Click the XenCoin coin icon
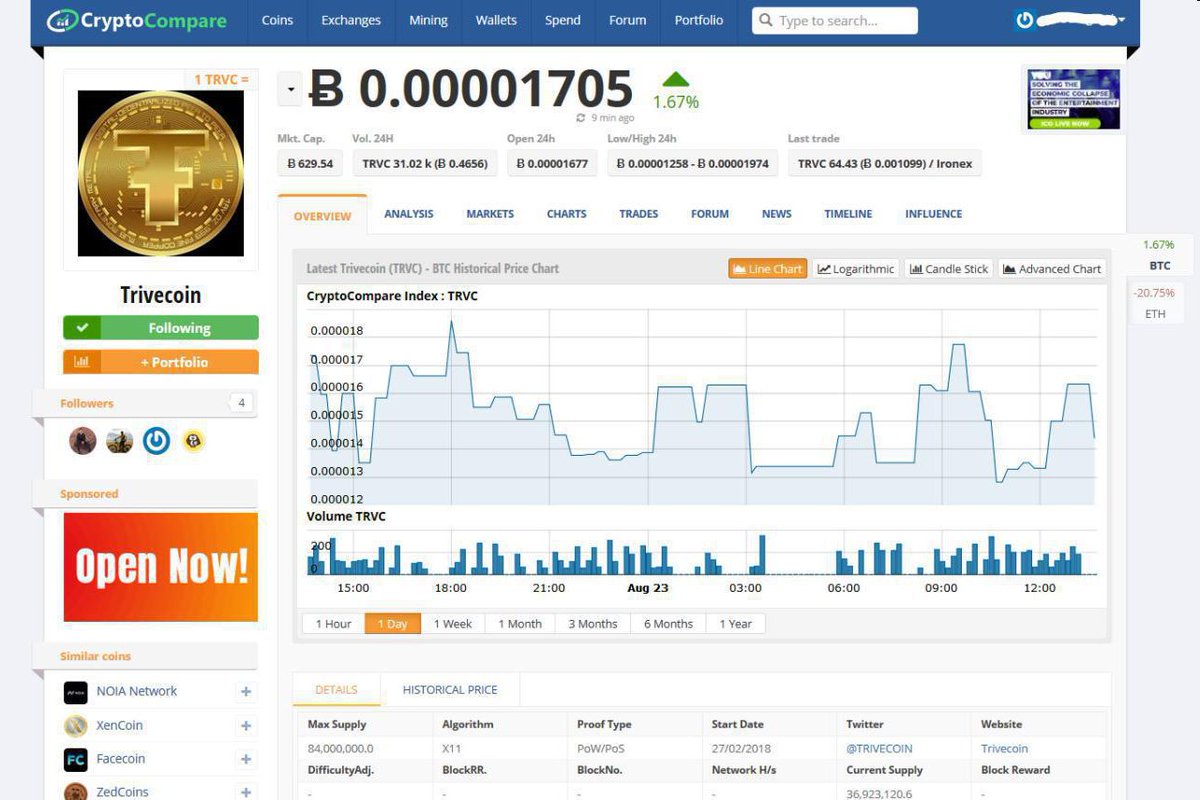This screenshot has width=1200, height=800. click(76, 725)
